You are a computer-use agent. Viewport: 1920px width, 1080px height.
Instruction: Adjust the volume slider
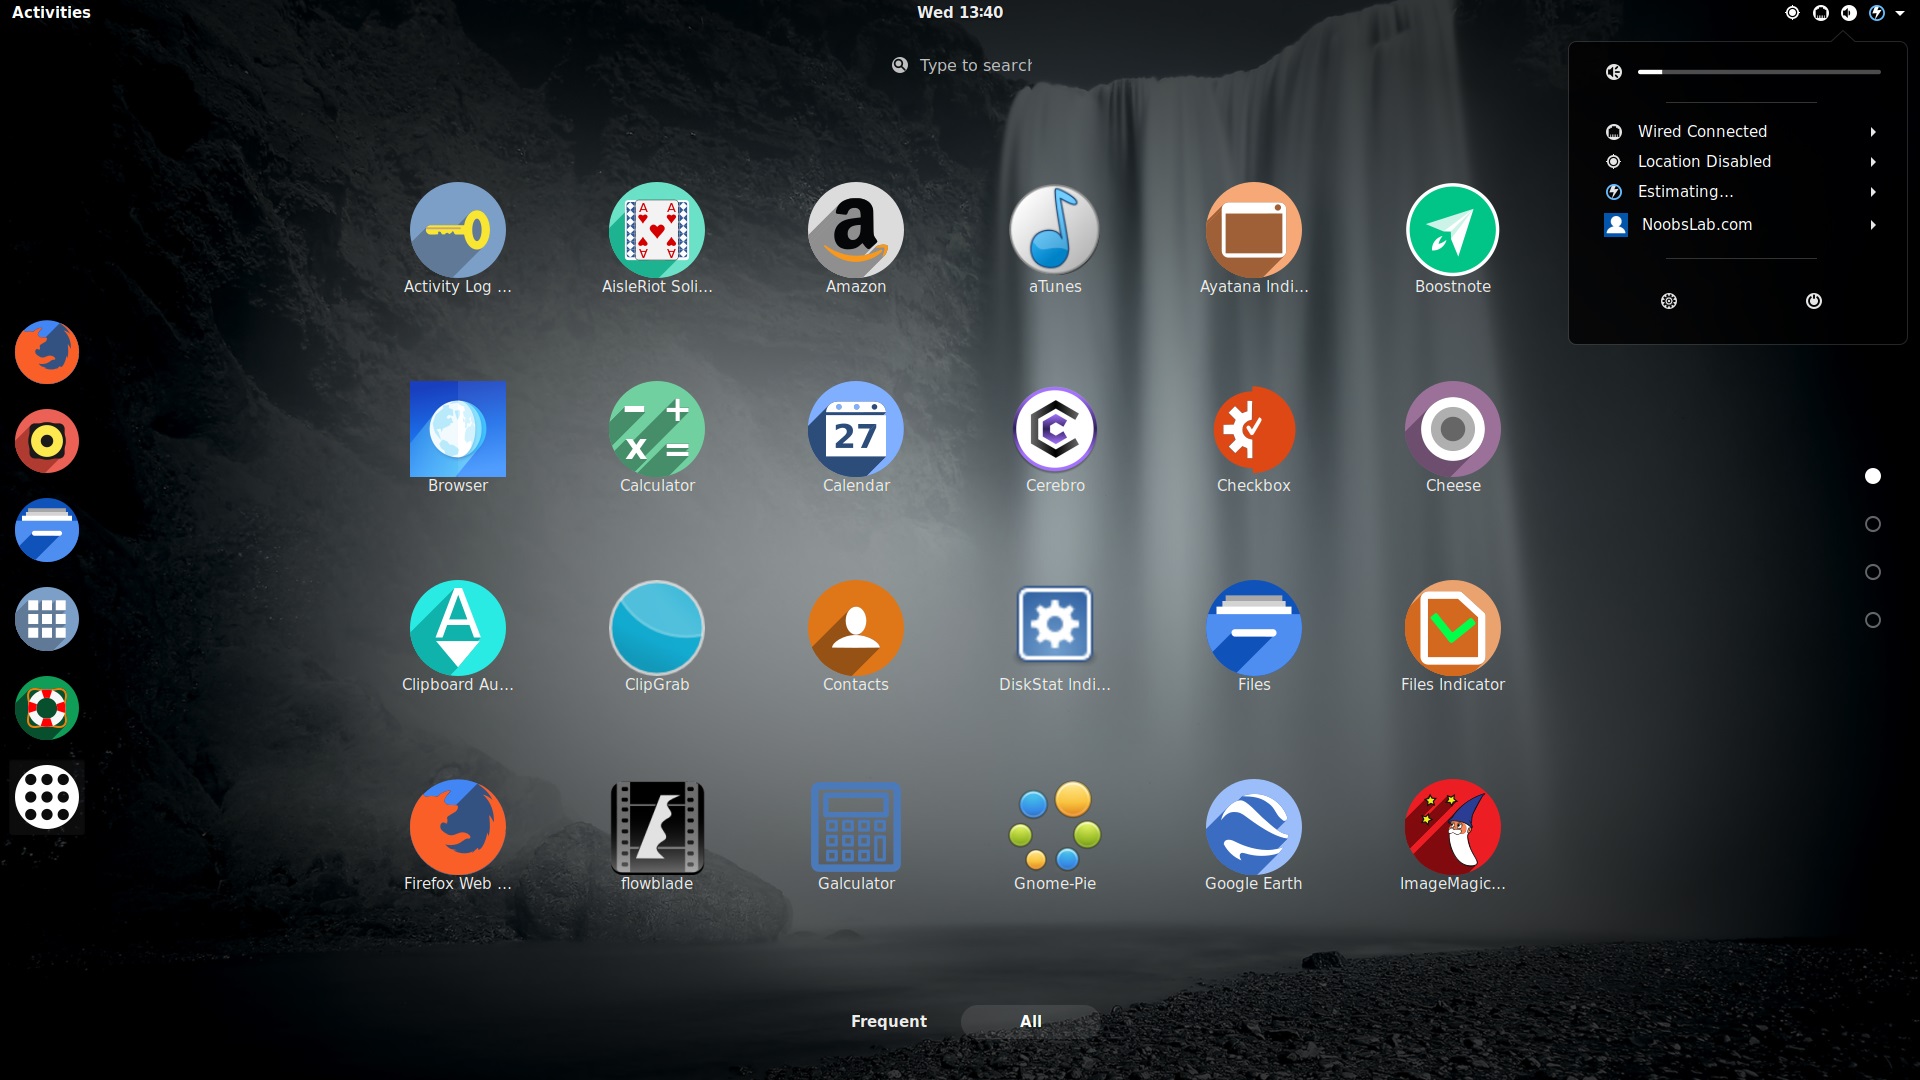pyautogui.click(x=1759, y=72)
